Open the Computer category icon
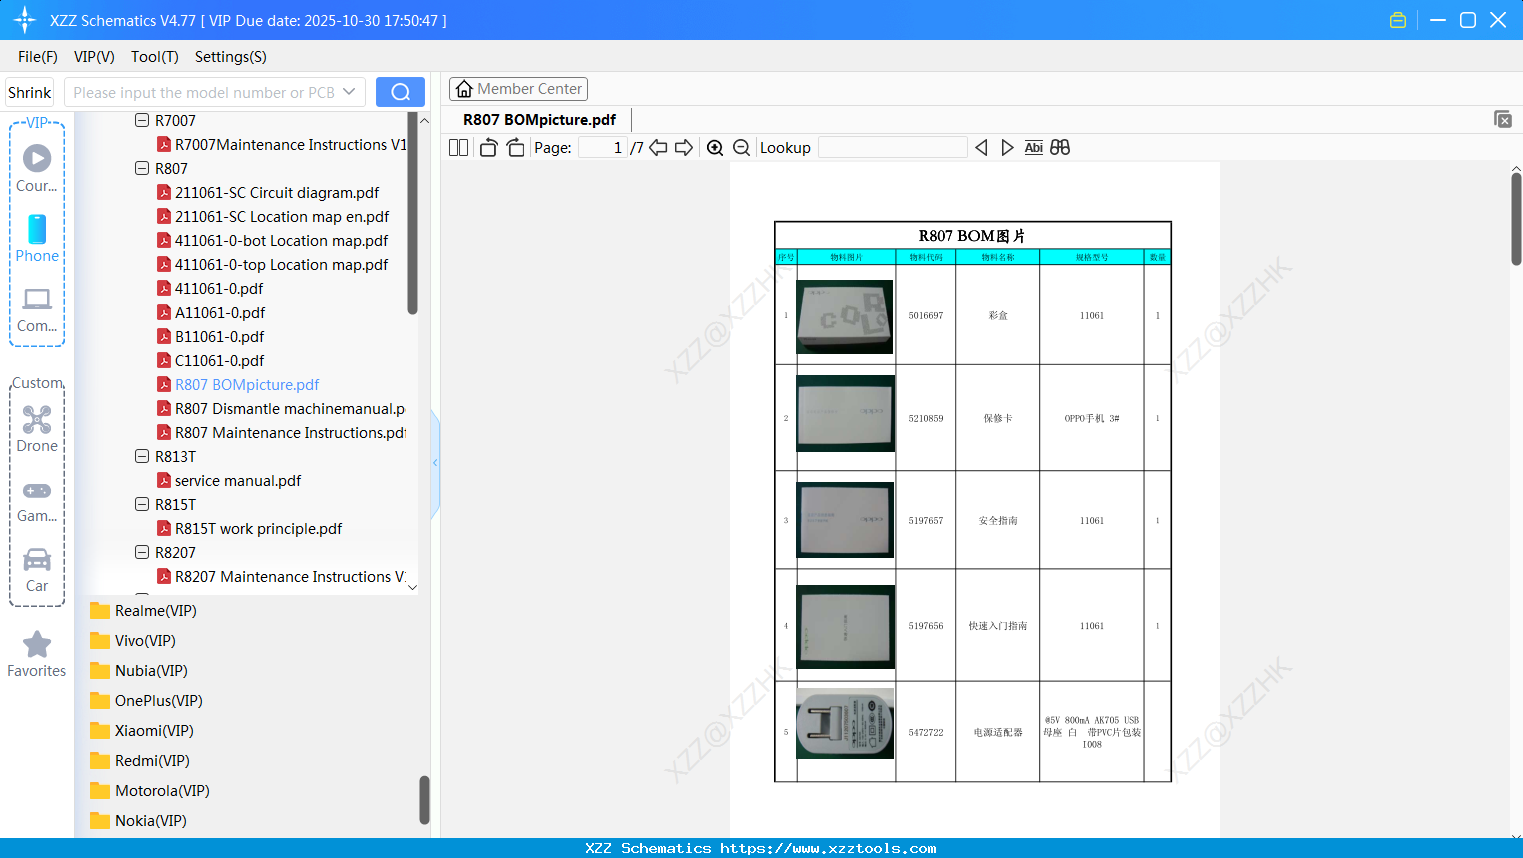Image resolution: width=1523 pixels, height=858 pixels. click(37, 309)
